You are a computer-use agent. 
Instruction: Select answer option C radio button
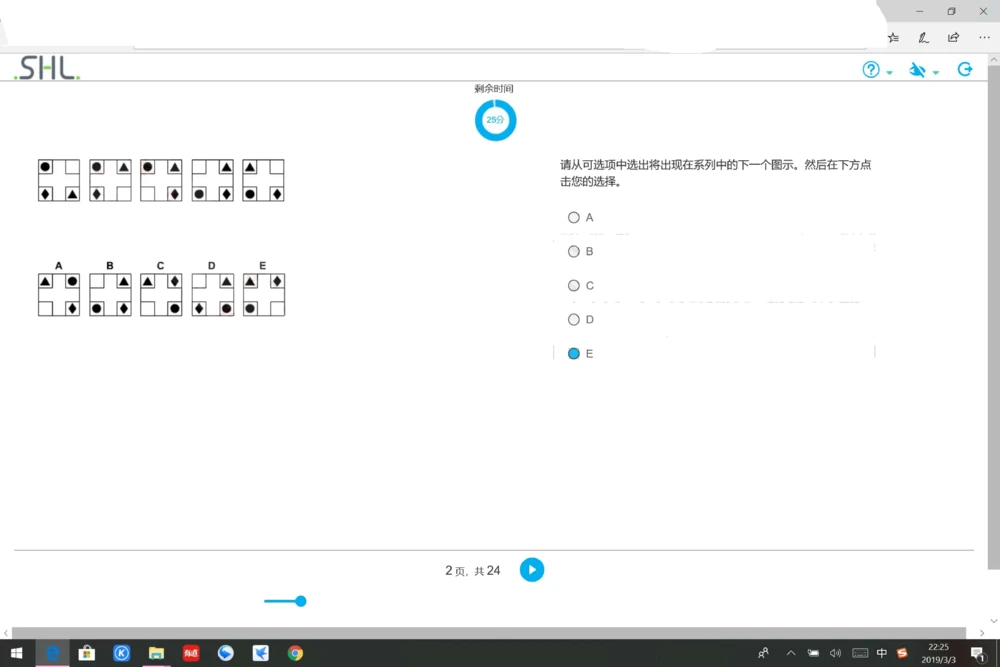pyautogui.click(x=574, y=285)
